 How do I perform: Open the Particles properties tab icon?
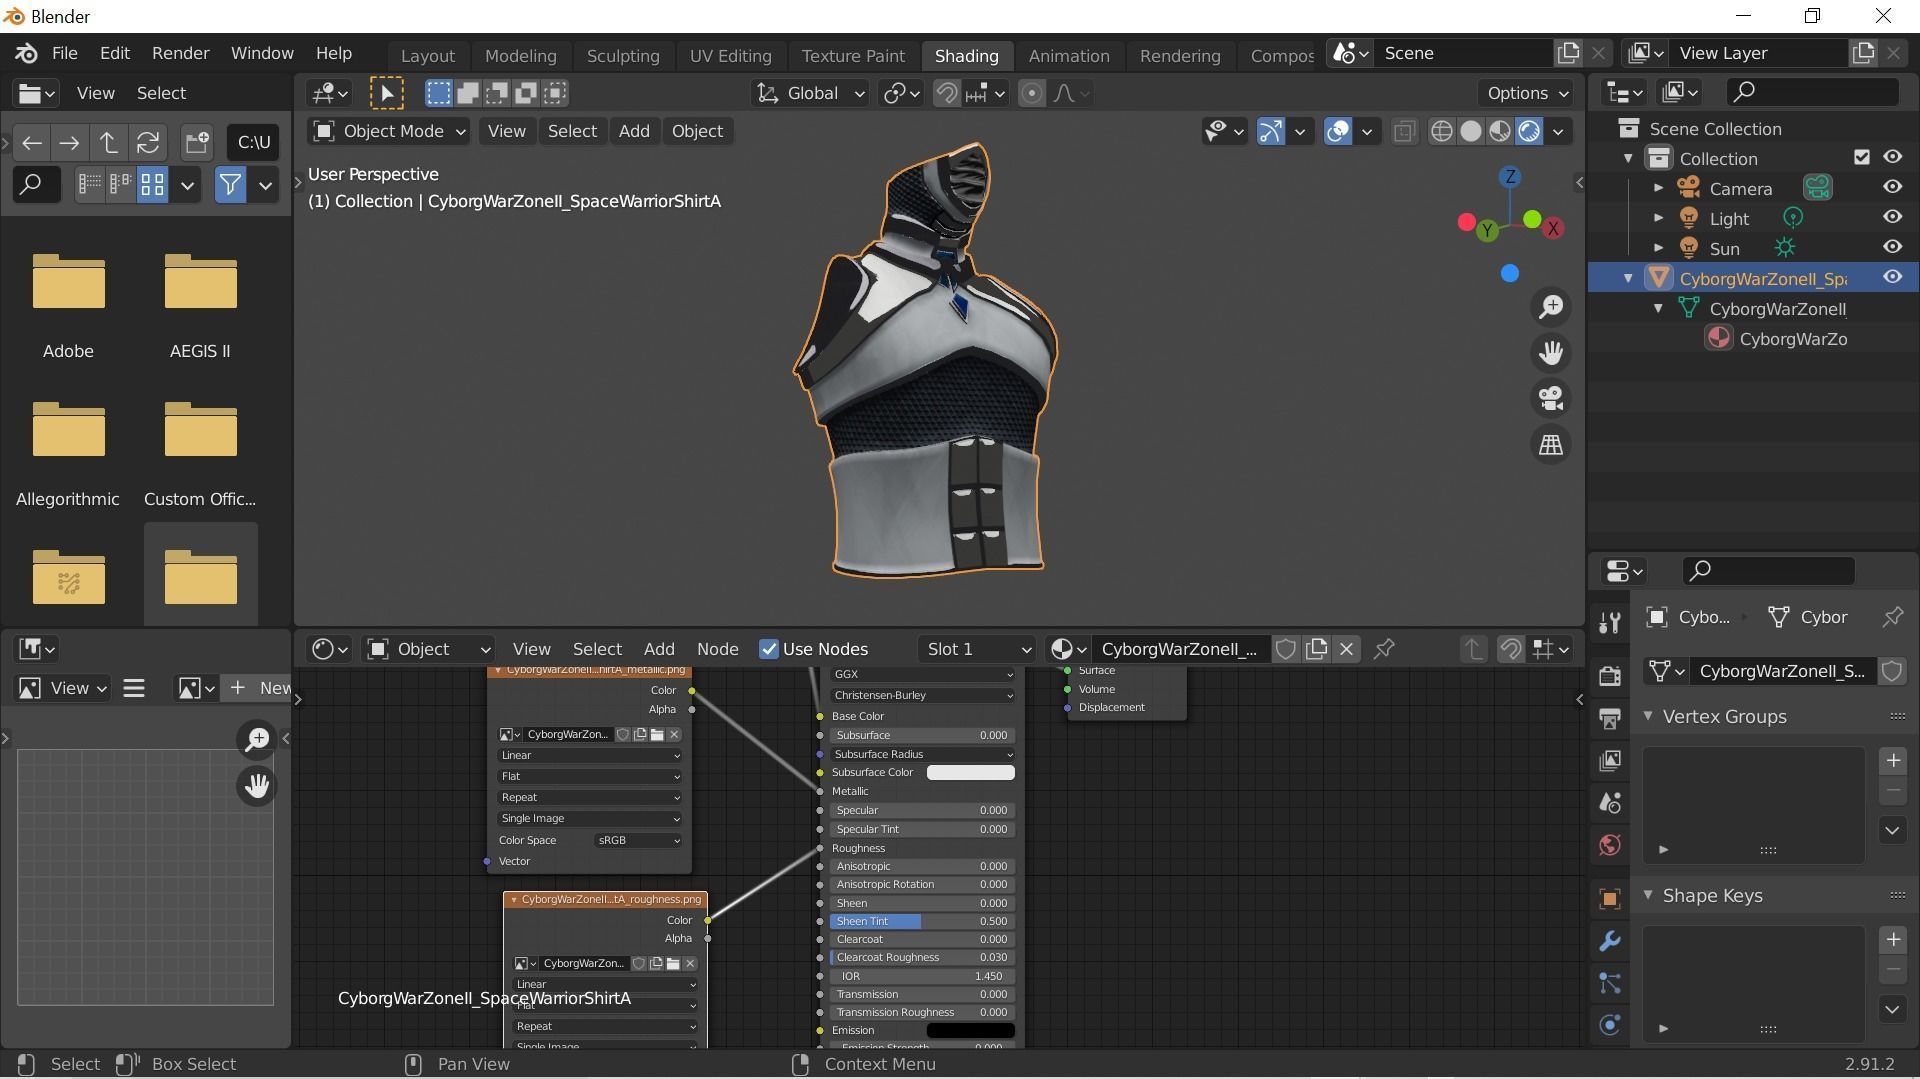click(x=1609, y=983)
